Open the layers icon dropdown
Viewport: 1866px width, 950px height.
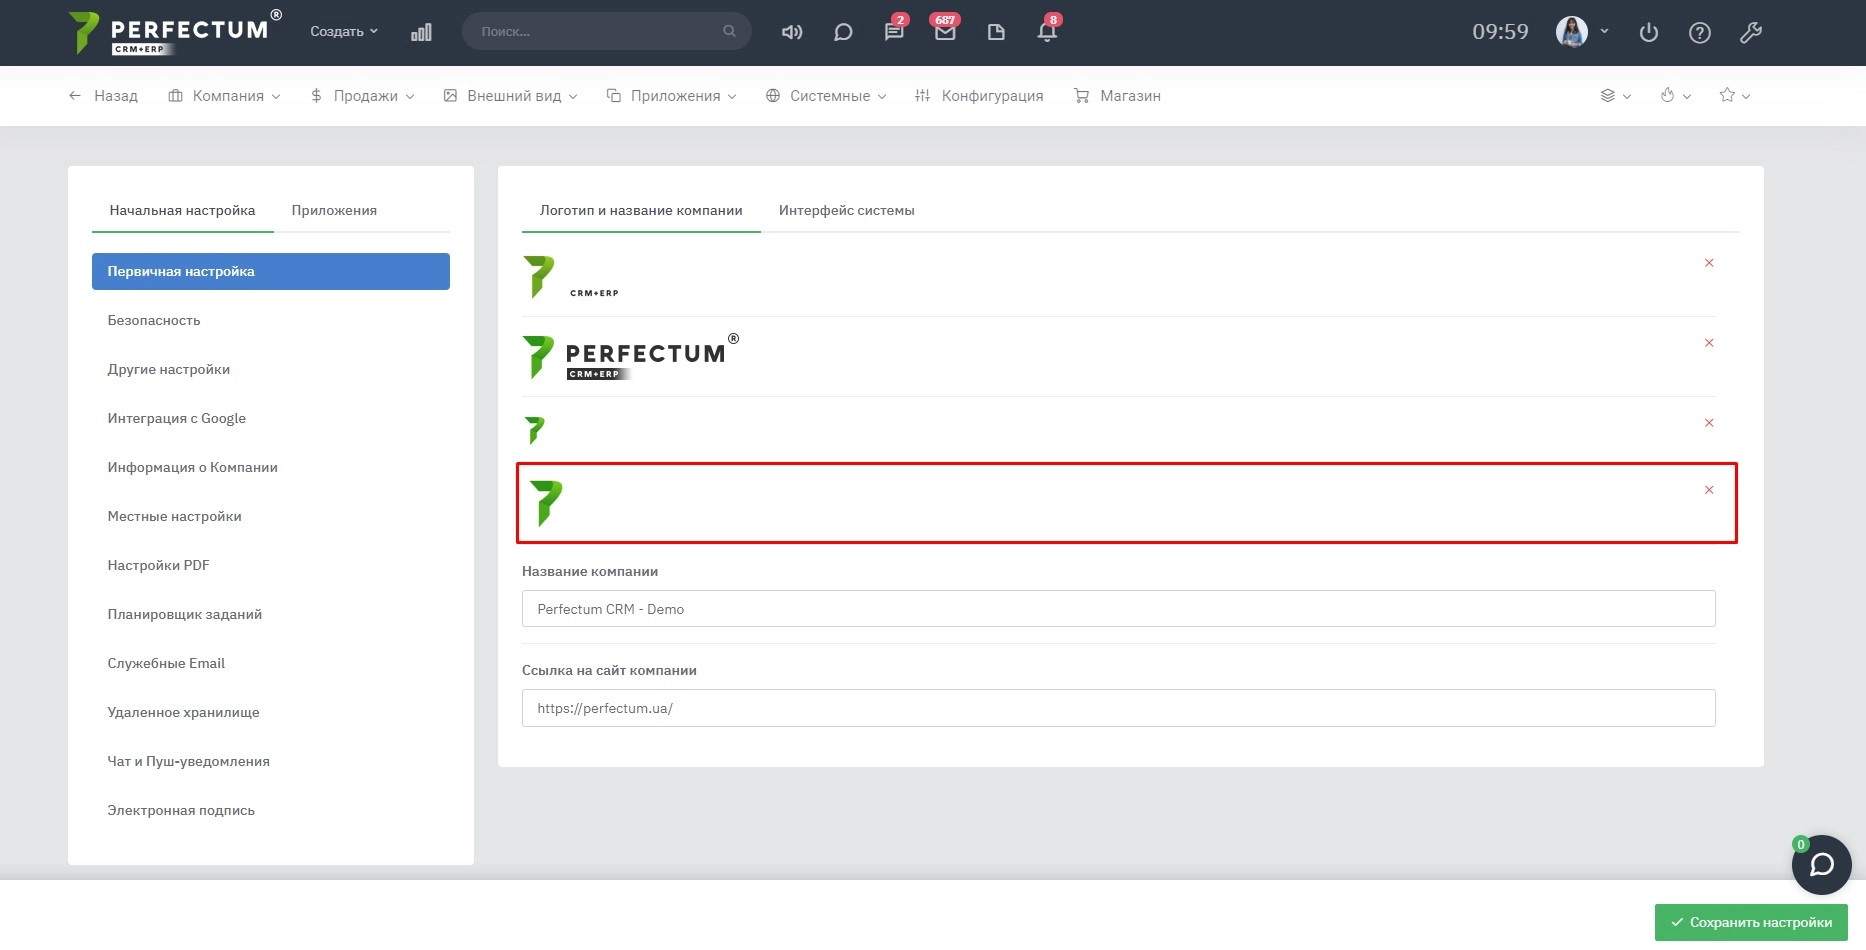tap(1615, 96)
